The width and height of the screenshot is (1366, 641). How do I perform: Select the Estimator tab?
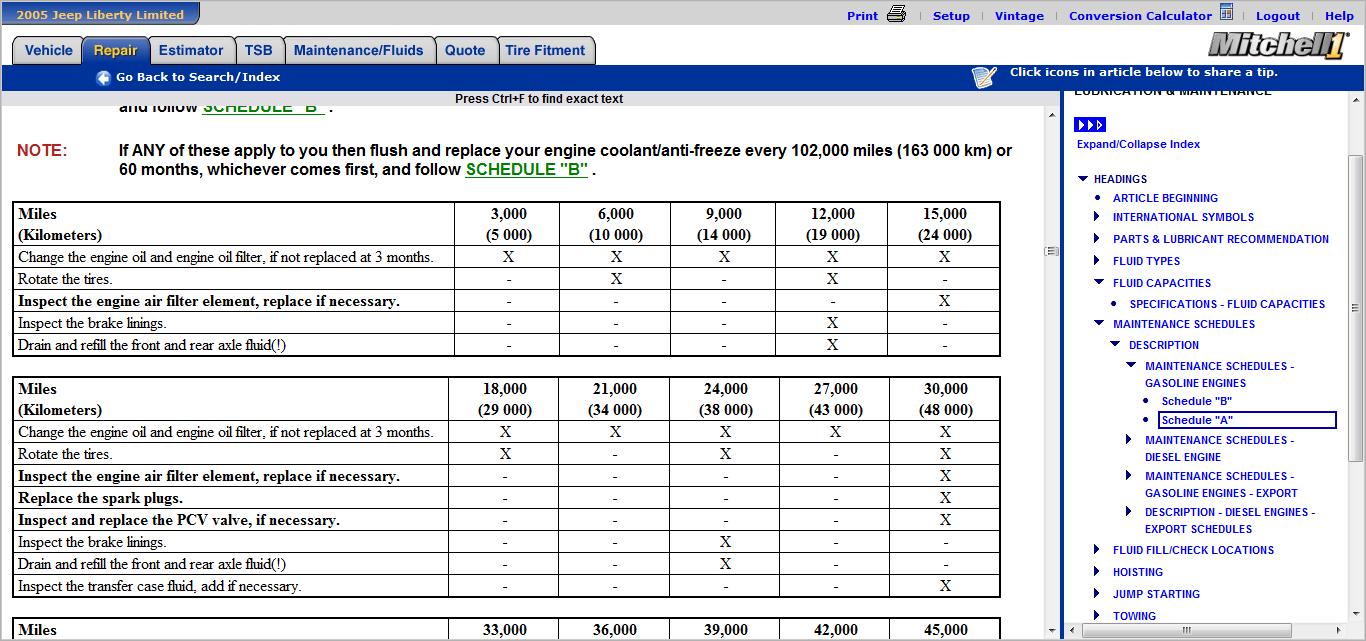191,51
